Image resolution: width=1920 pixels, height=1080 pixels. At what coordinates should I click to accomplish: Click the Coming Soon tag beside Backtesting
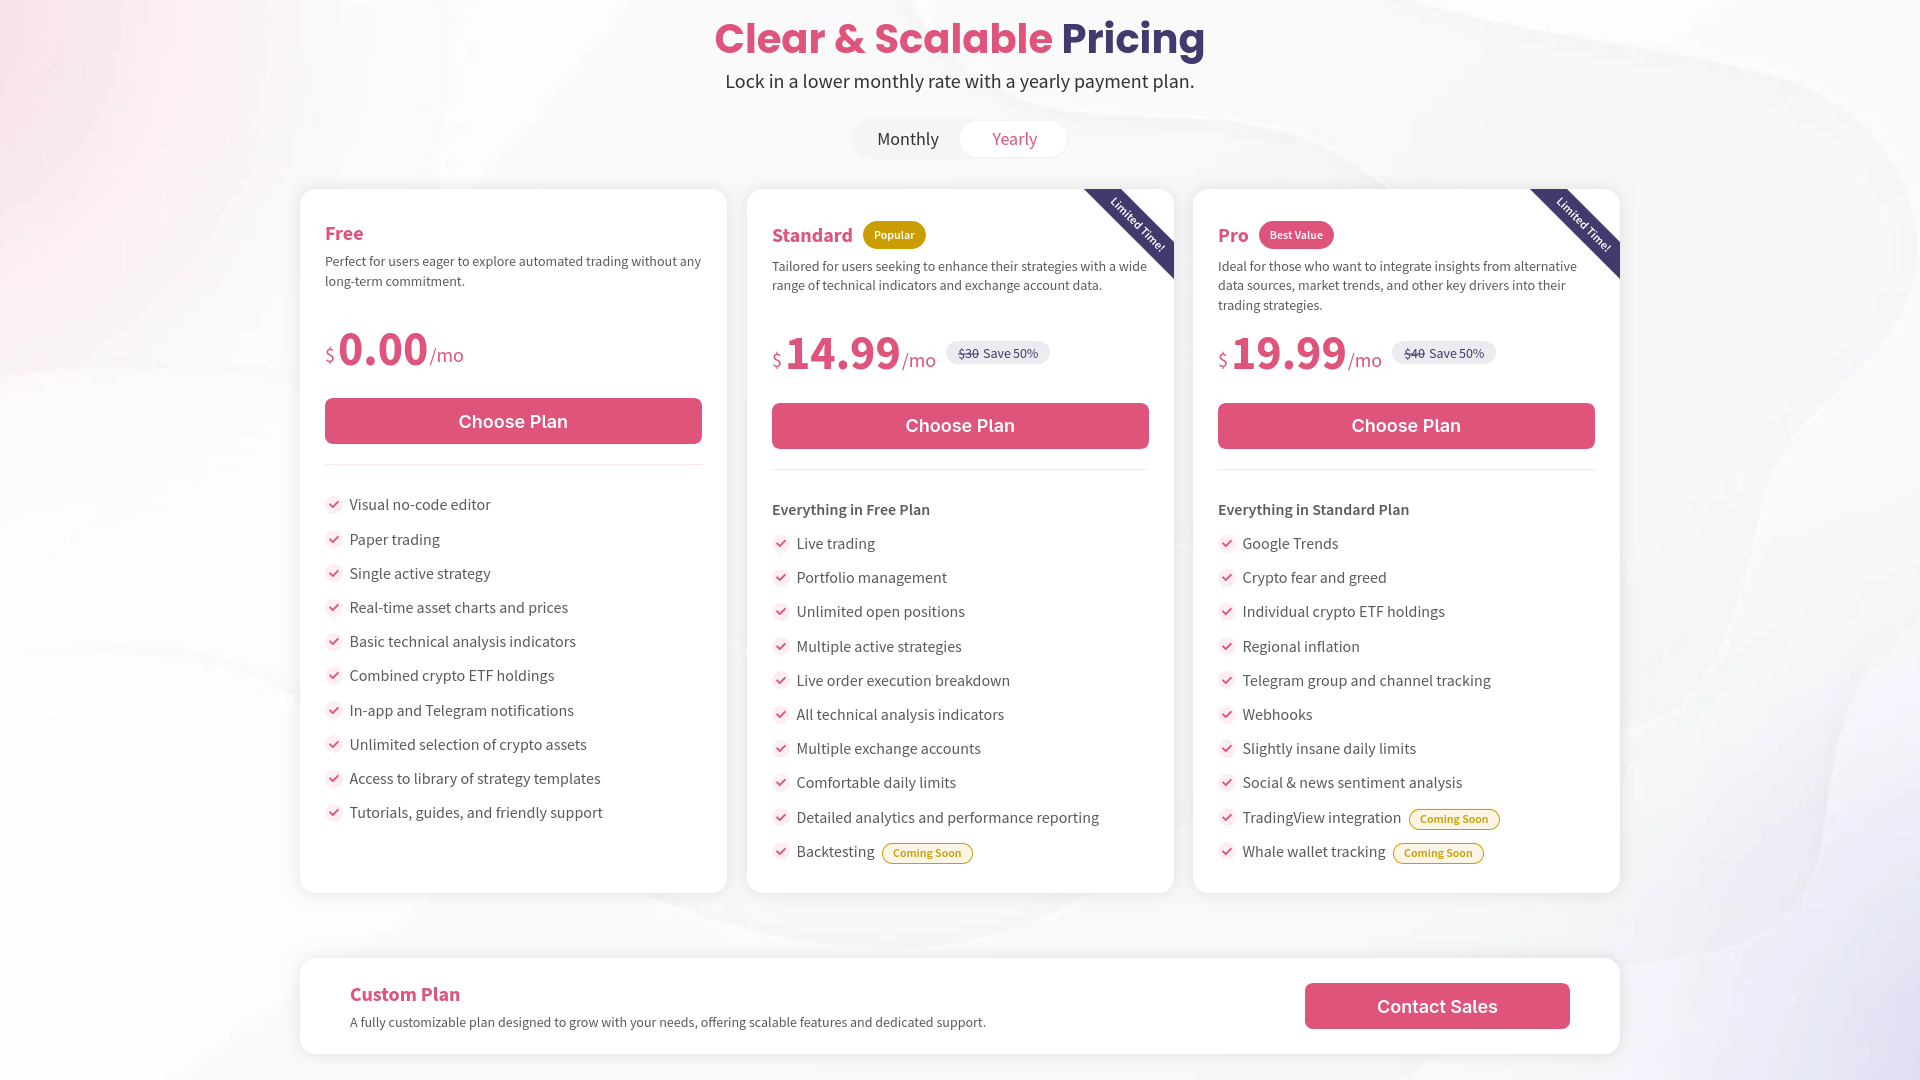point(927,853)
